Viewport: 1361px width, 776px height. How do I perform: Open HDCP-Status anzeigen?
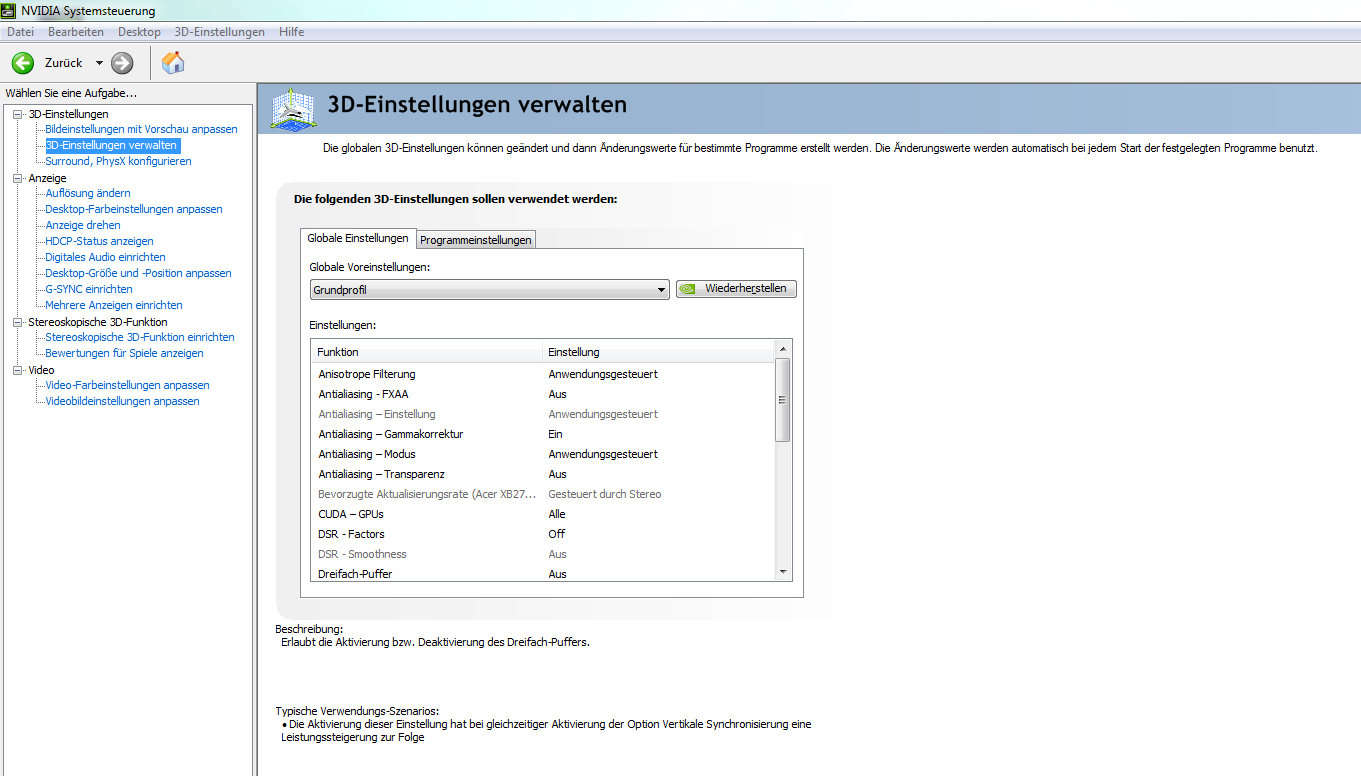tap(99, 241)
